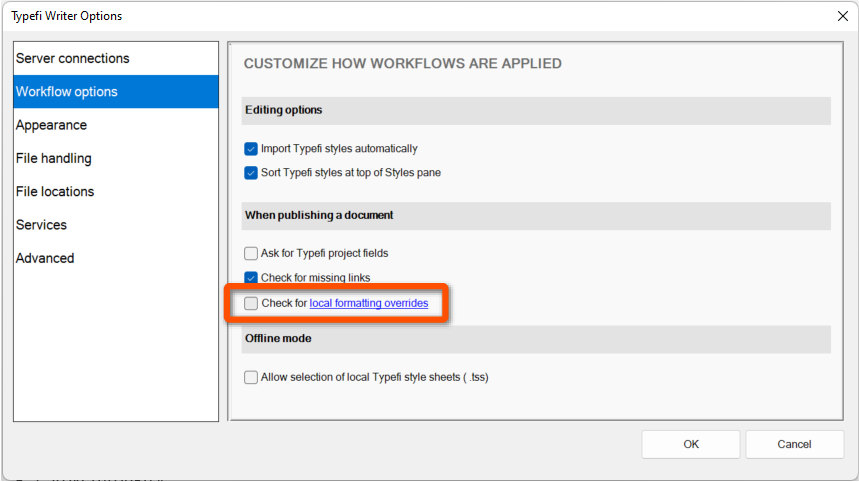Switch to File locations page
The image size is (859, 482).
coord(116,192)
